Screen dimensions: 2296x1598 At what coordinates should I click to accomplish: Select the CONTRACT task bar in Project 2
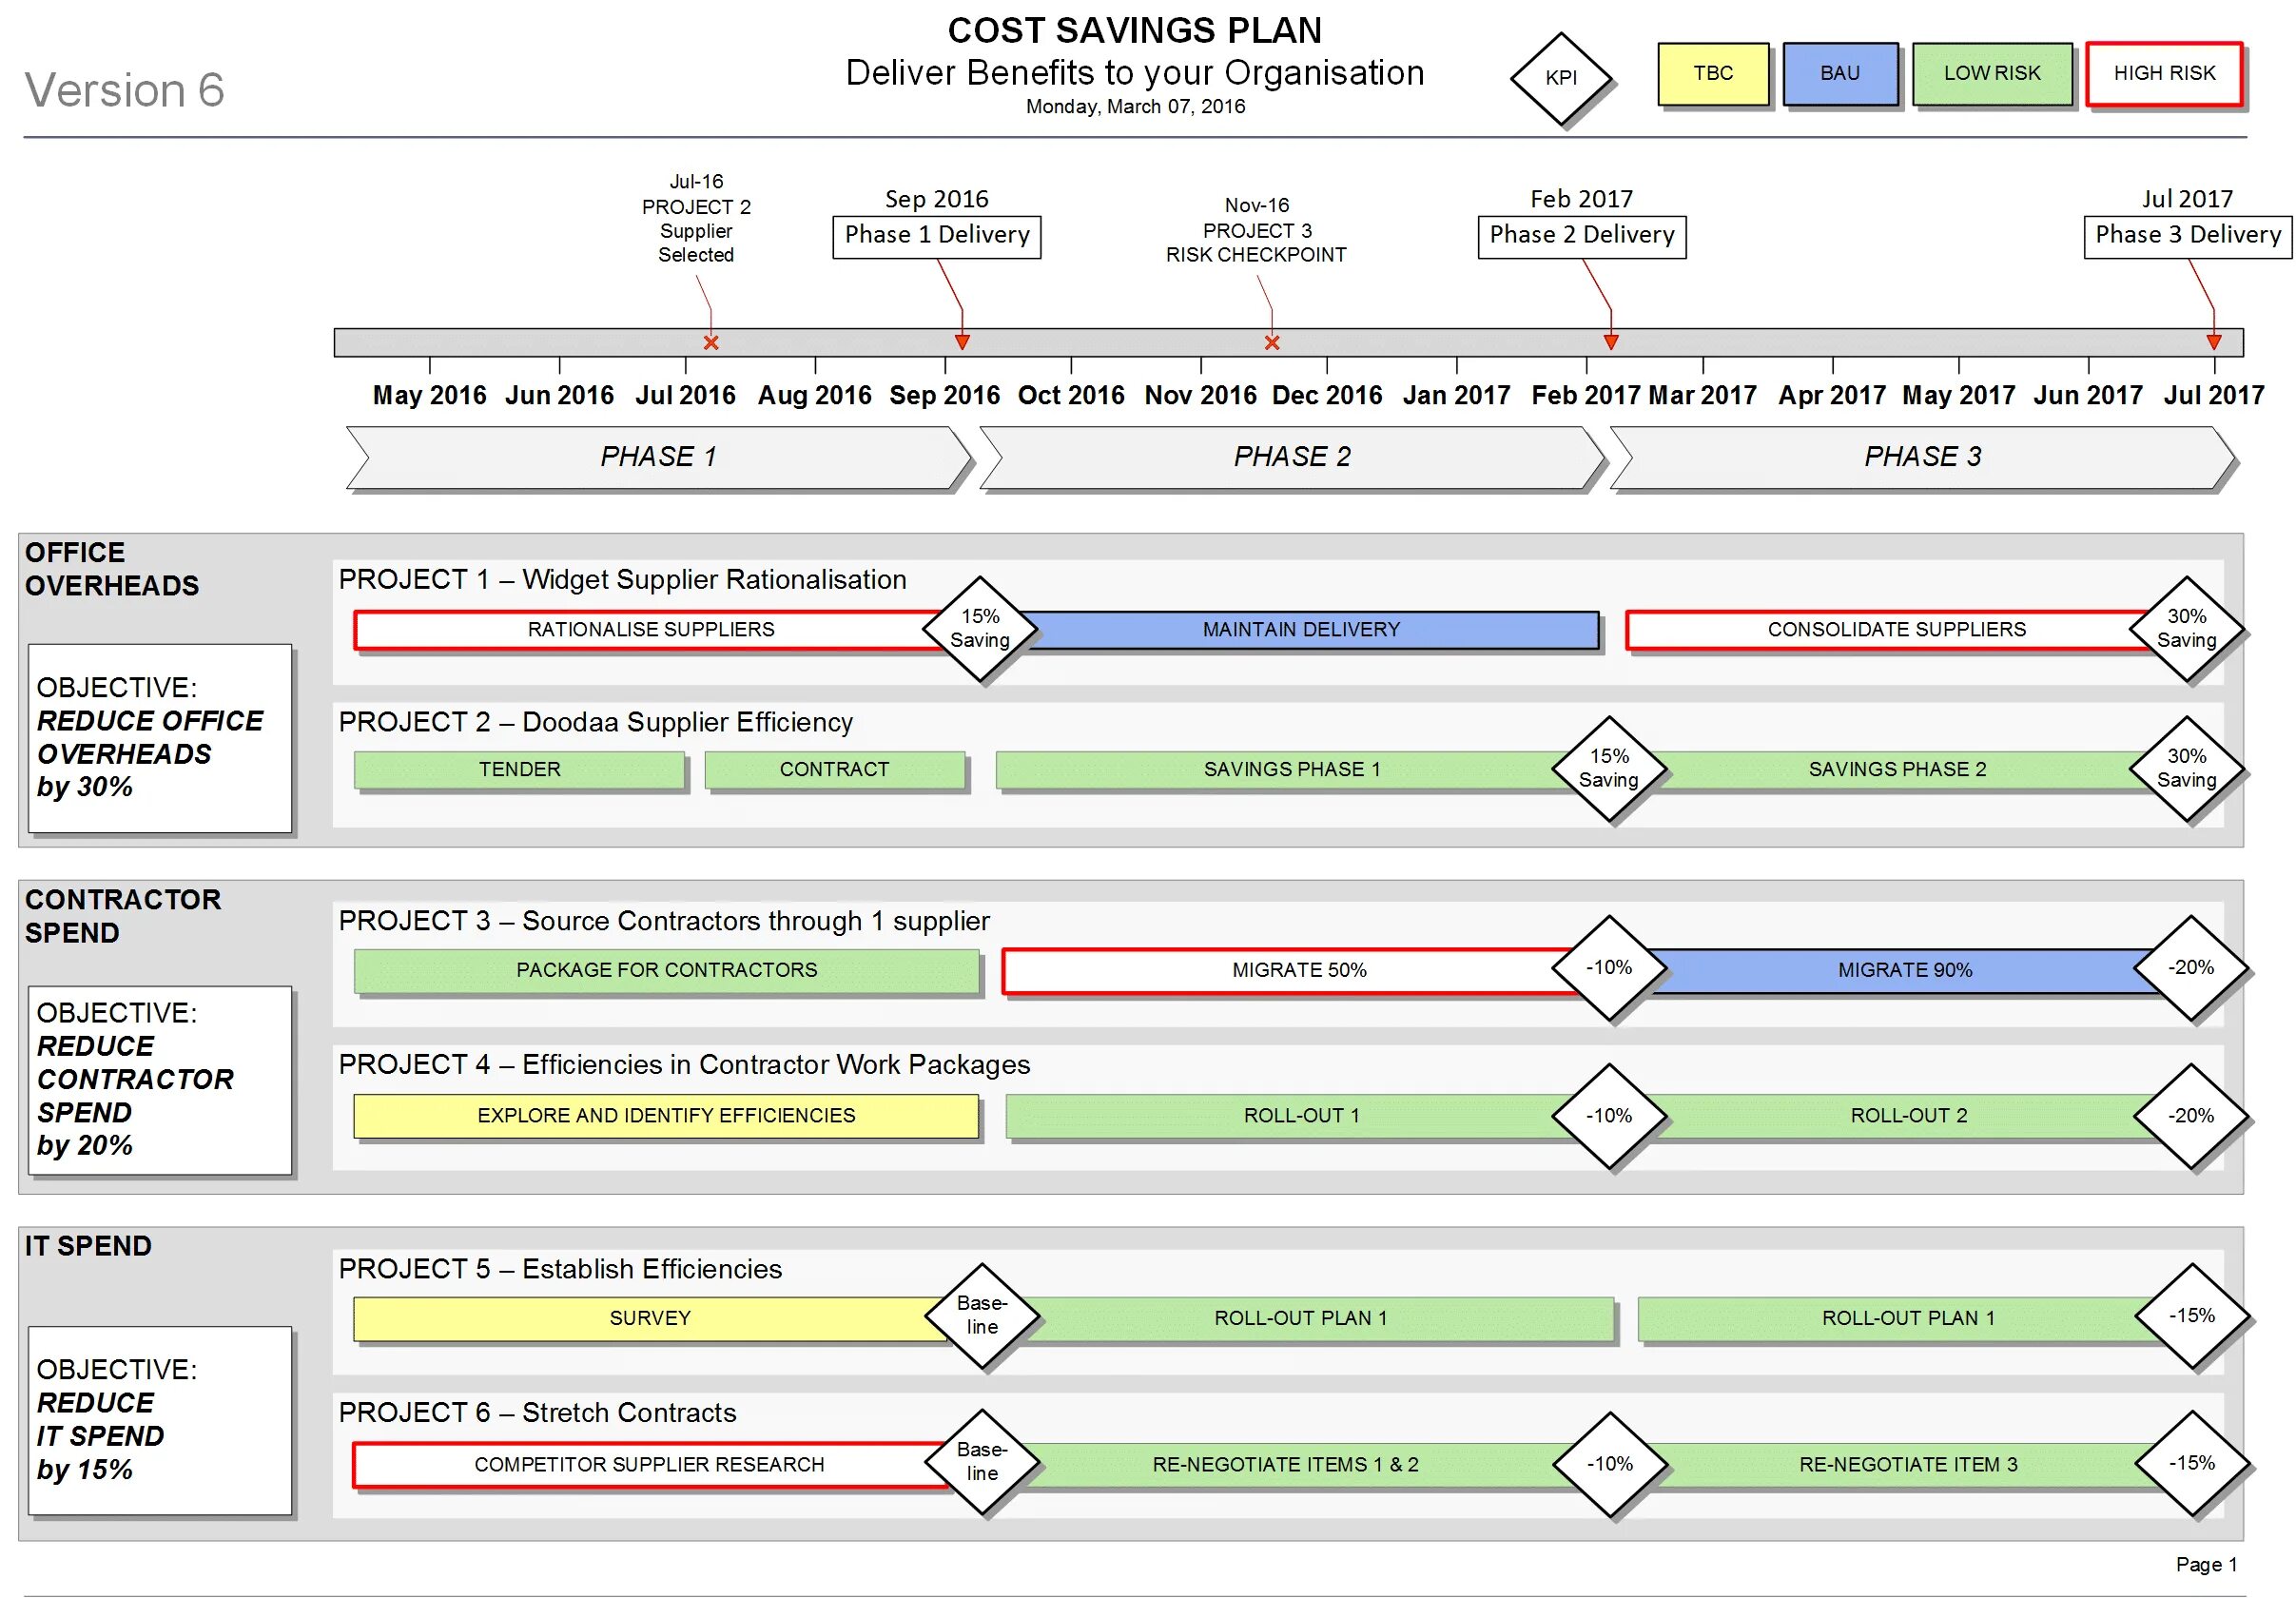coord(834,769)
